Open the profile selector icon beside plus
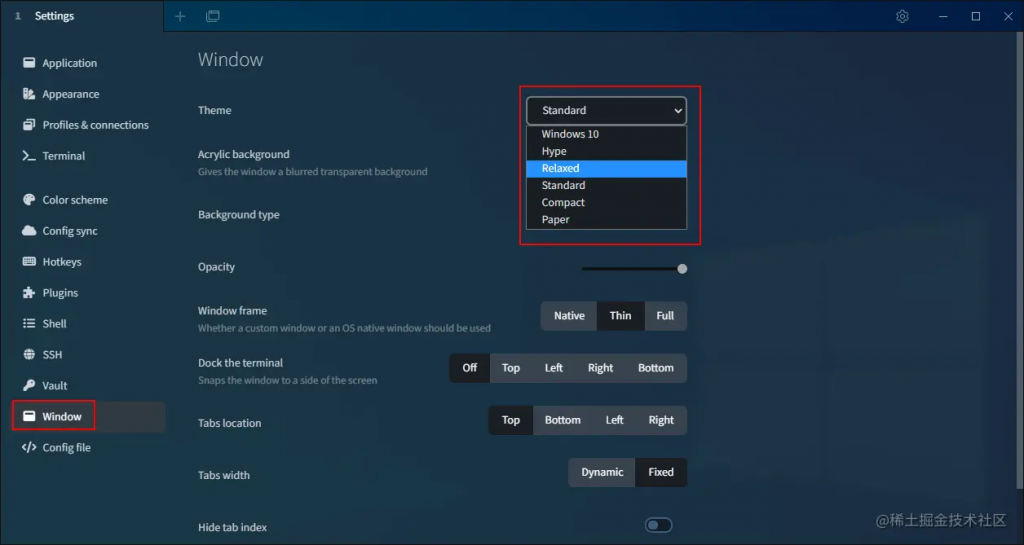 (213, 16)
